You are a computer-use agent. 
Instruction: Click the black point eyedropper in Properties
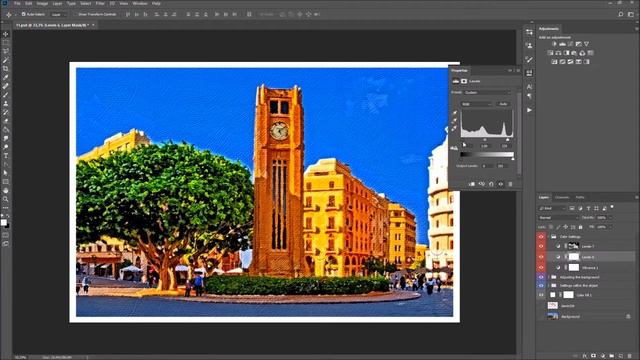pos(454,113)
